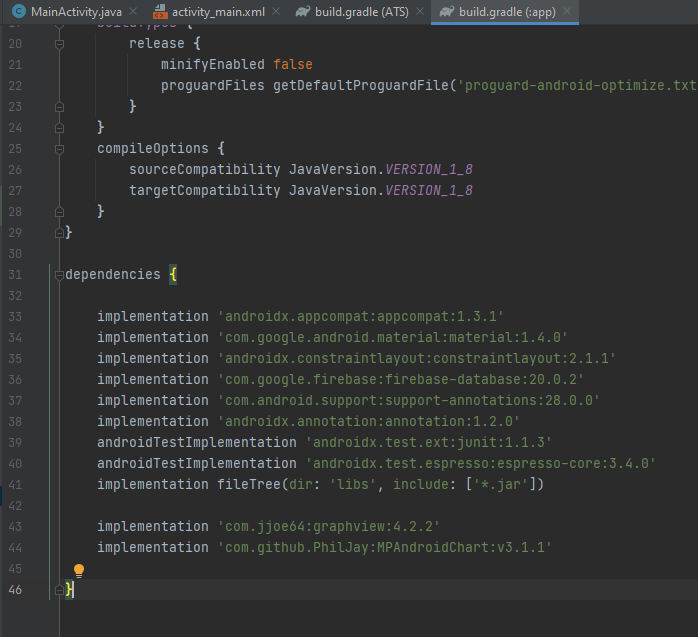
Task: Click 'androidTestImplementation' on line 40
Action: click(197, 463)
